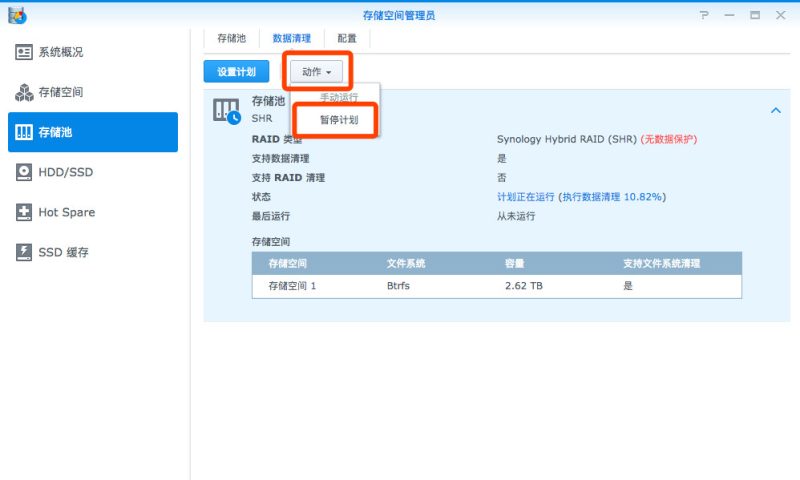Click the 存储空间 column header

click(288, 264)
